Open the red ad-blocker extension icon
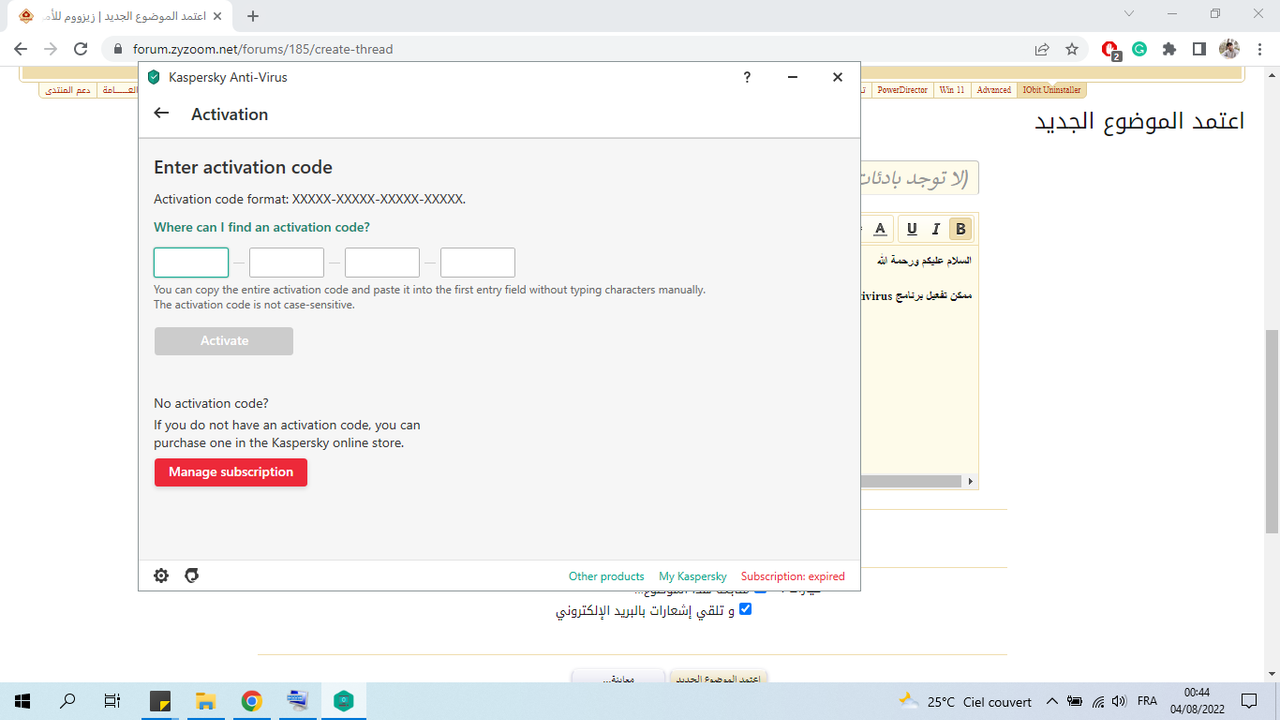 1110,49
